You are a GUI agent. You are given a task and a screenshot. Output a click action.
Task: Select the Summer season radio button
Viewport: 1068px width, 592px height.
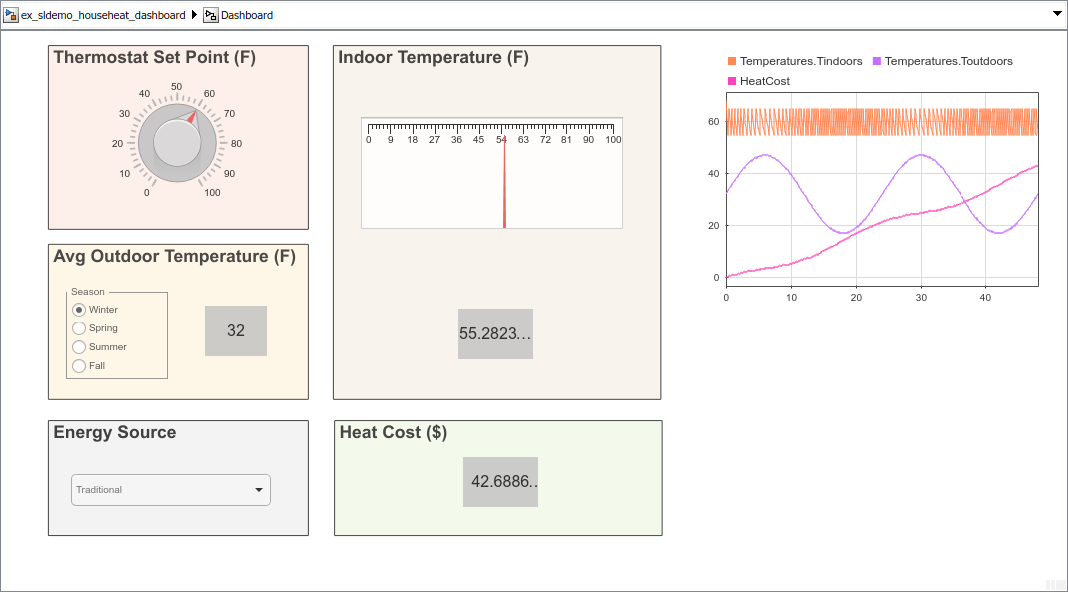click(x=79, y=346)
